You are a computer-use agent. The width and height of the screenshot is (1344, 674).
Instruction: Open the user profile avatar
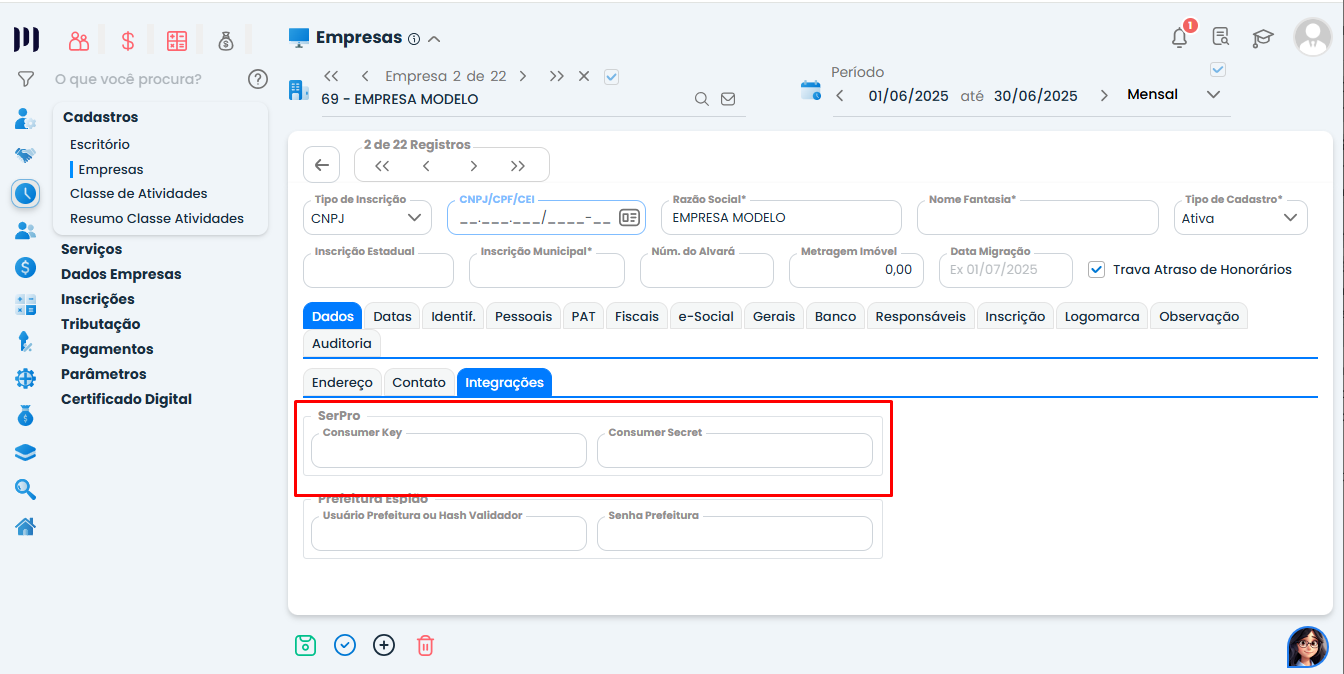tap(1312, 37)
